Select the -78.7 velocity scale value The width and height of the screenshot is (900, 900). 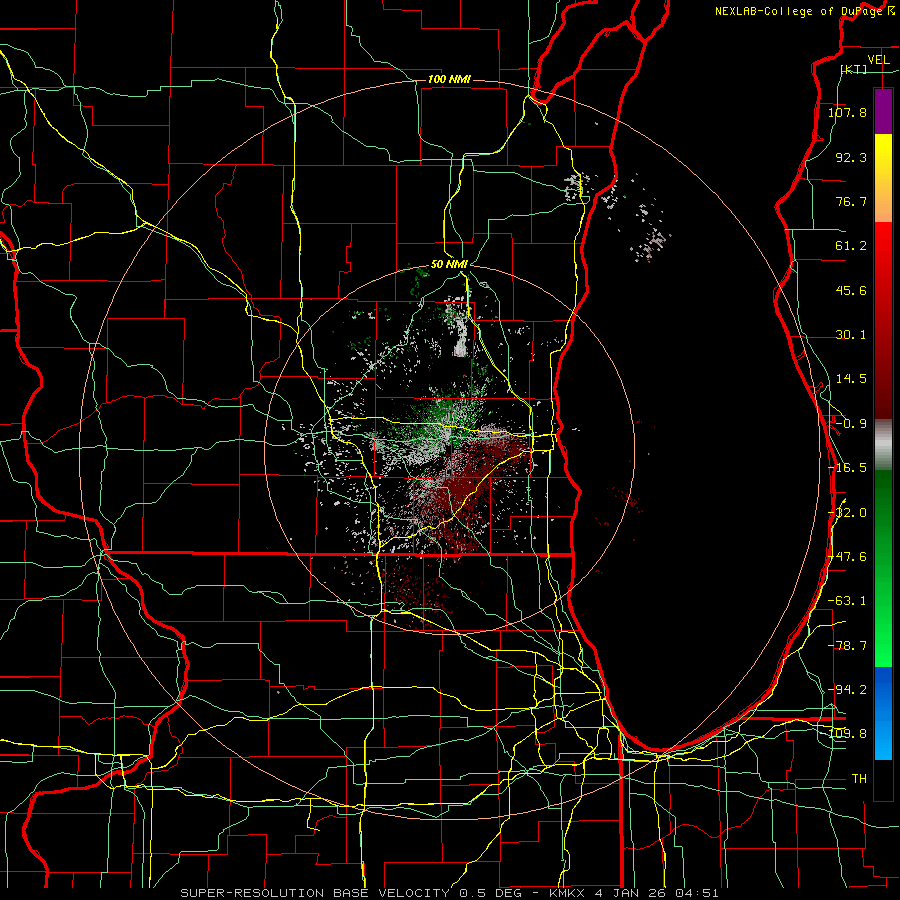(x=847, y=646)
